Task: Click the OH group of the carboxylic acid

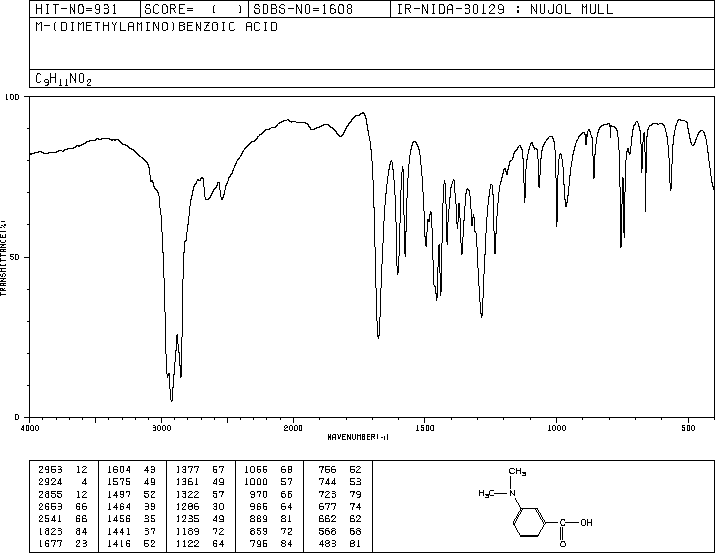Action: point(586,522)
